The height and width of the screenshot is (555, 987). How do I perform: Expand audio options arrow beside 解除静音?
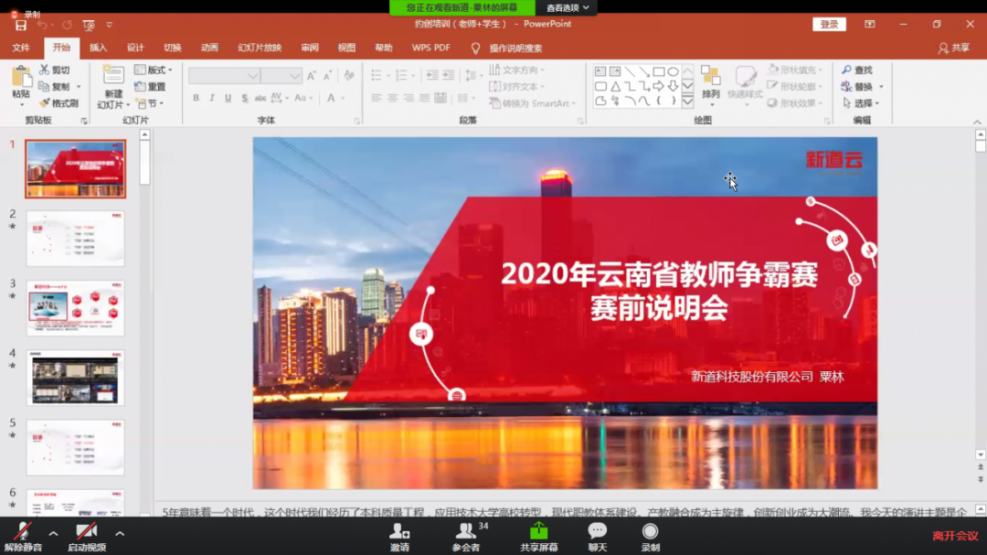tap(53, 533)
